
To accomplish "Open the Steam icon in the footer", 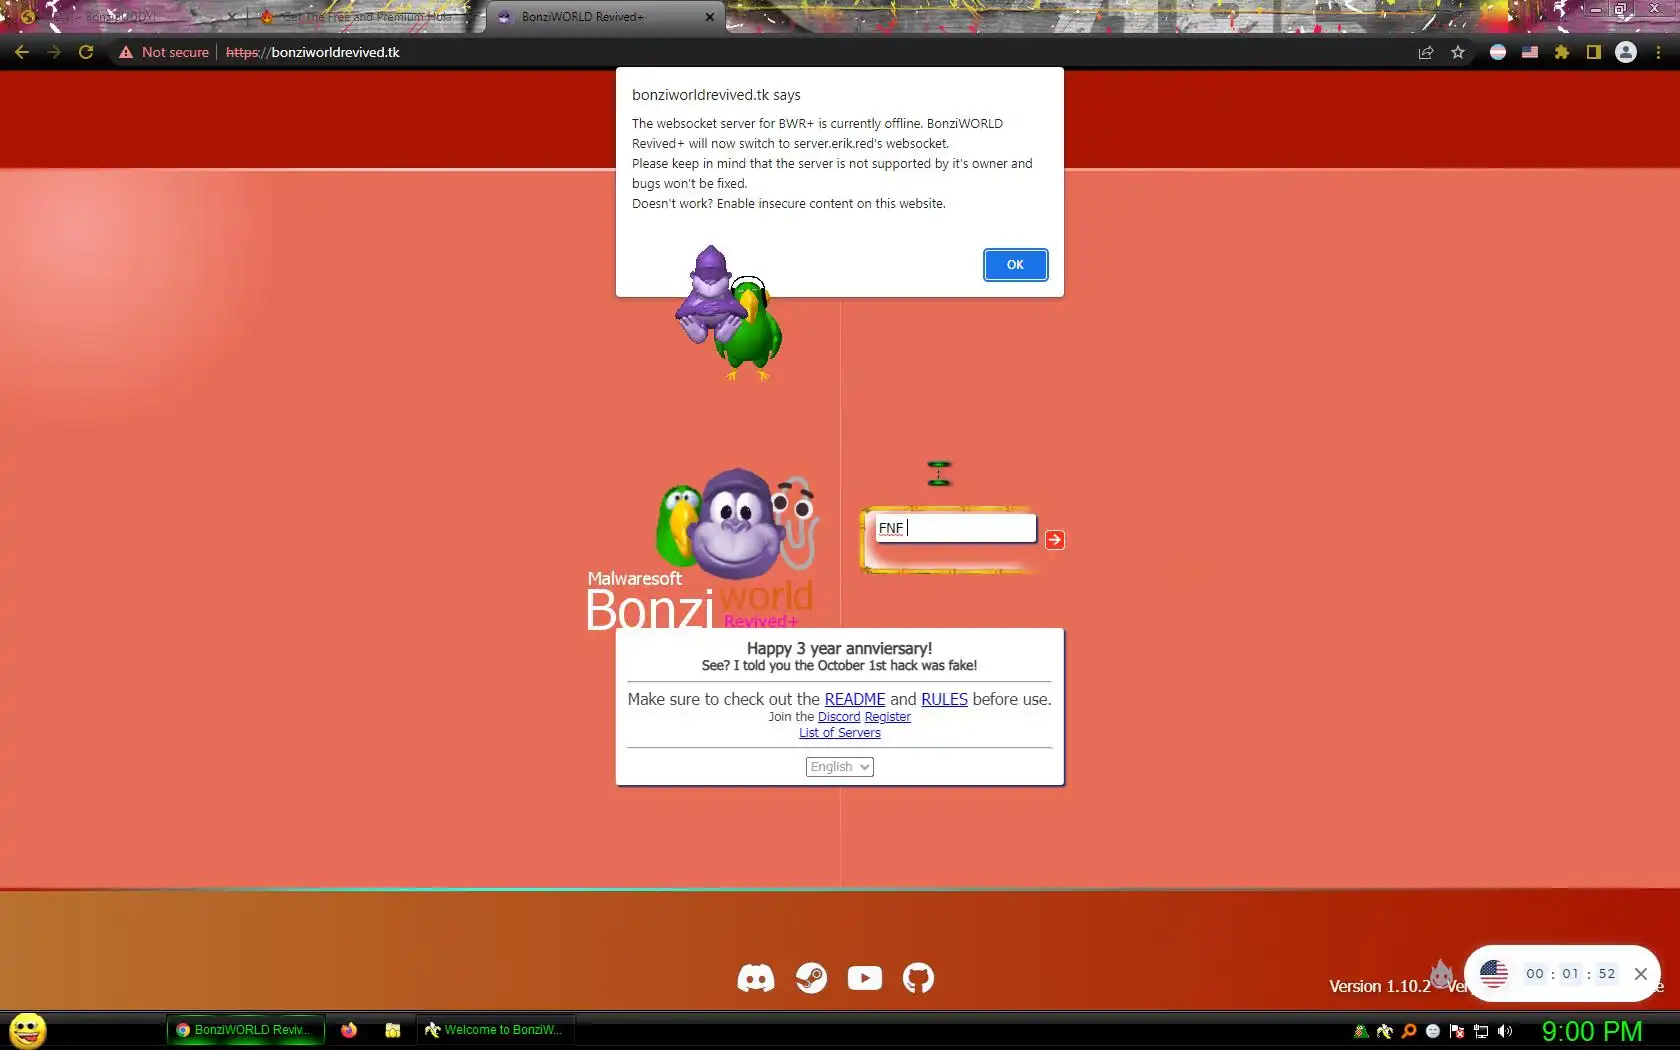I will (811, 978).
